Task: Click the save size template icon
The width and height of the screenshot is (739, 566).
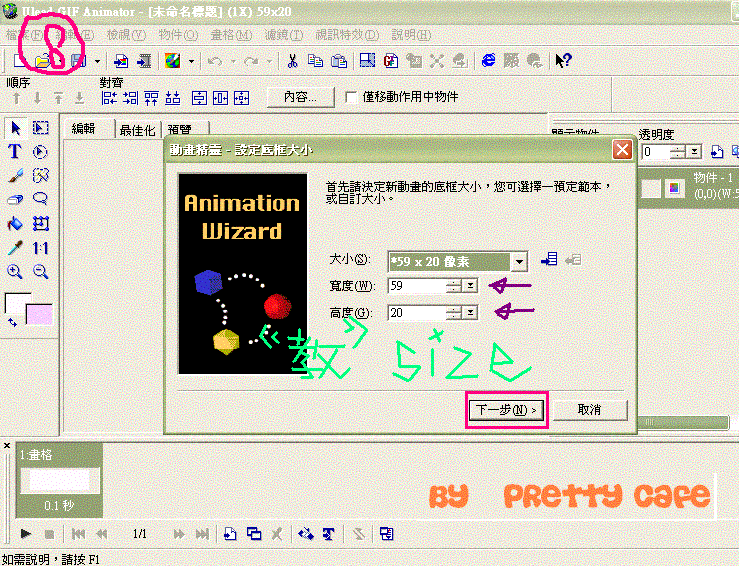Action: click(550, 259)
